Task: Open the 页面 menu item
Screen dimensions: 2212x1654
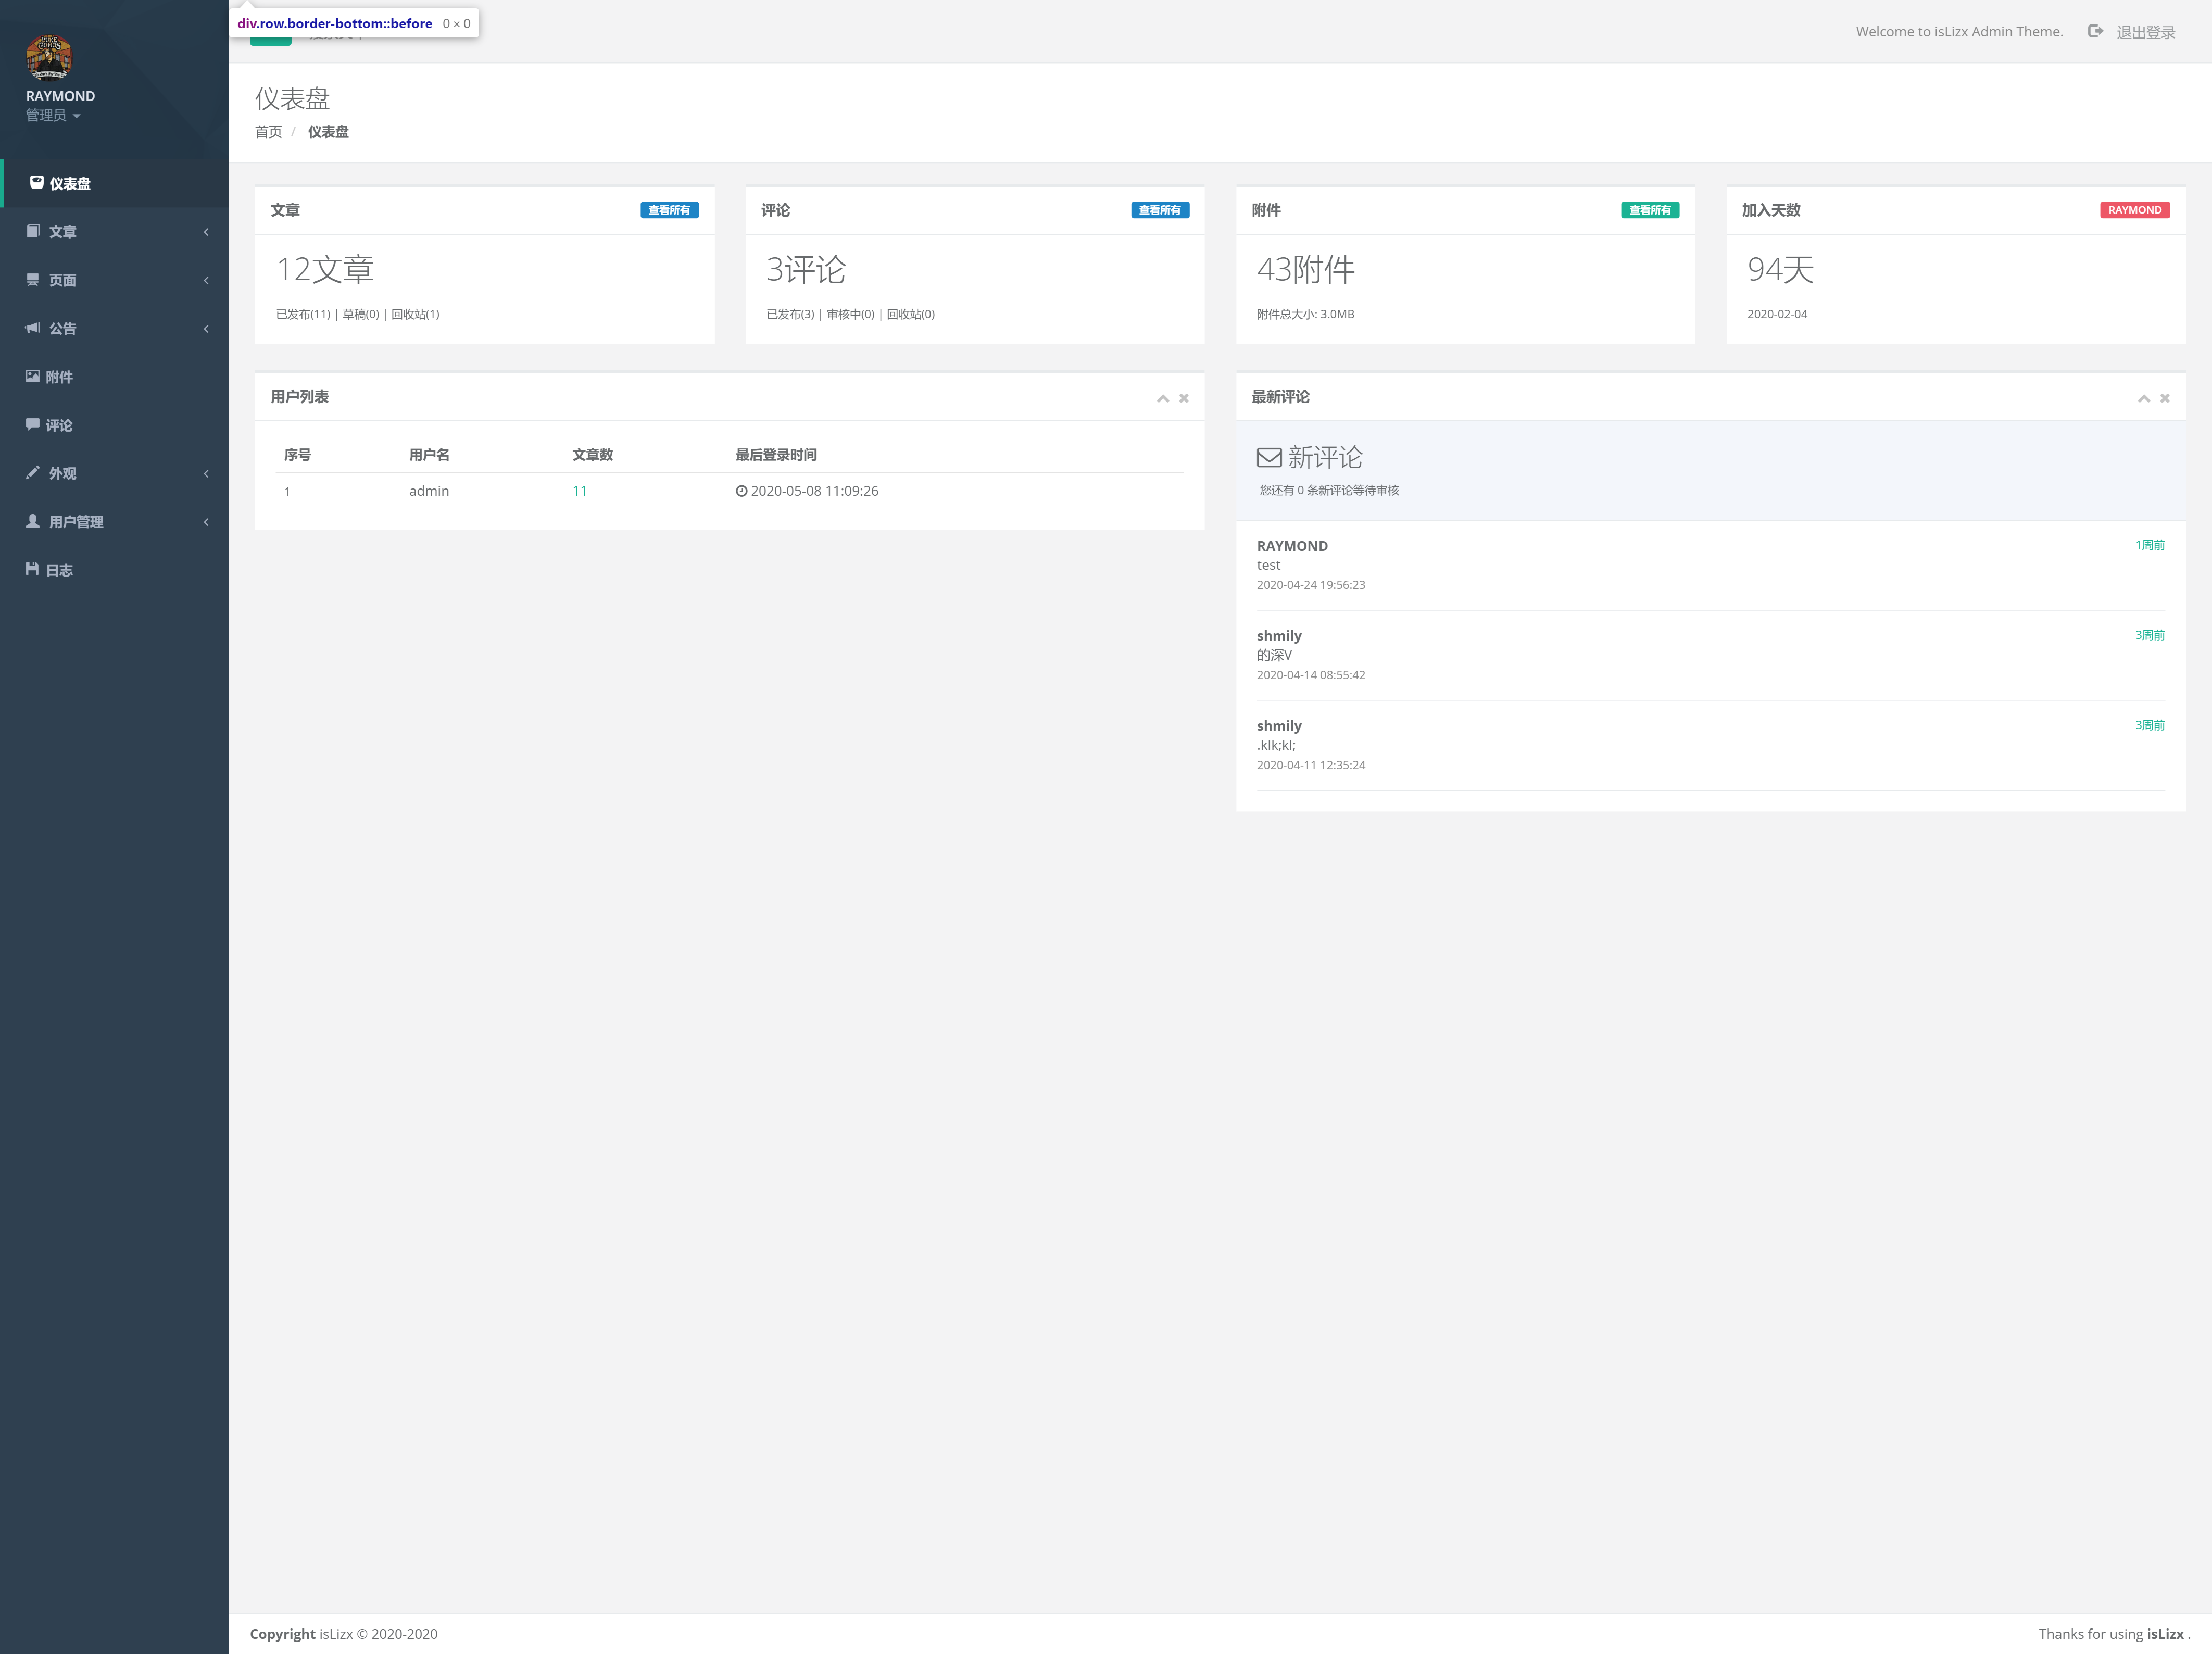Action: 62,280
